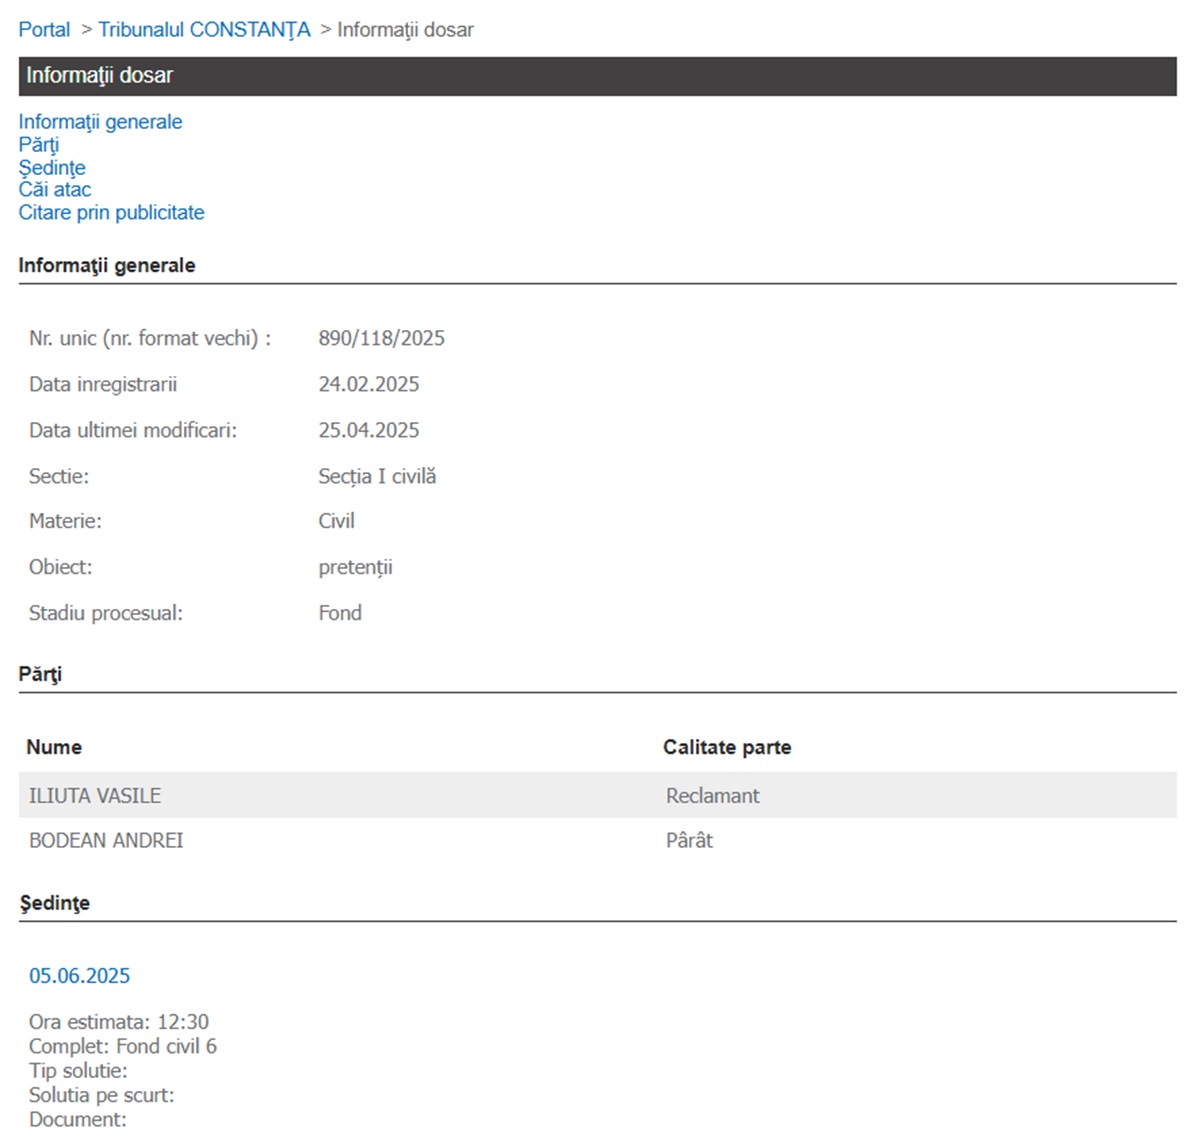This screenshot has height=1140, width=1200.
Task: Click the Stadiu procesual value Fond
Action: [x=340, y=613]
